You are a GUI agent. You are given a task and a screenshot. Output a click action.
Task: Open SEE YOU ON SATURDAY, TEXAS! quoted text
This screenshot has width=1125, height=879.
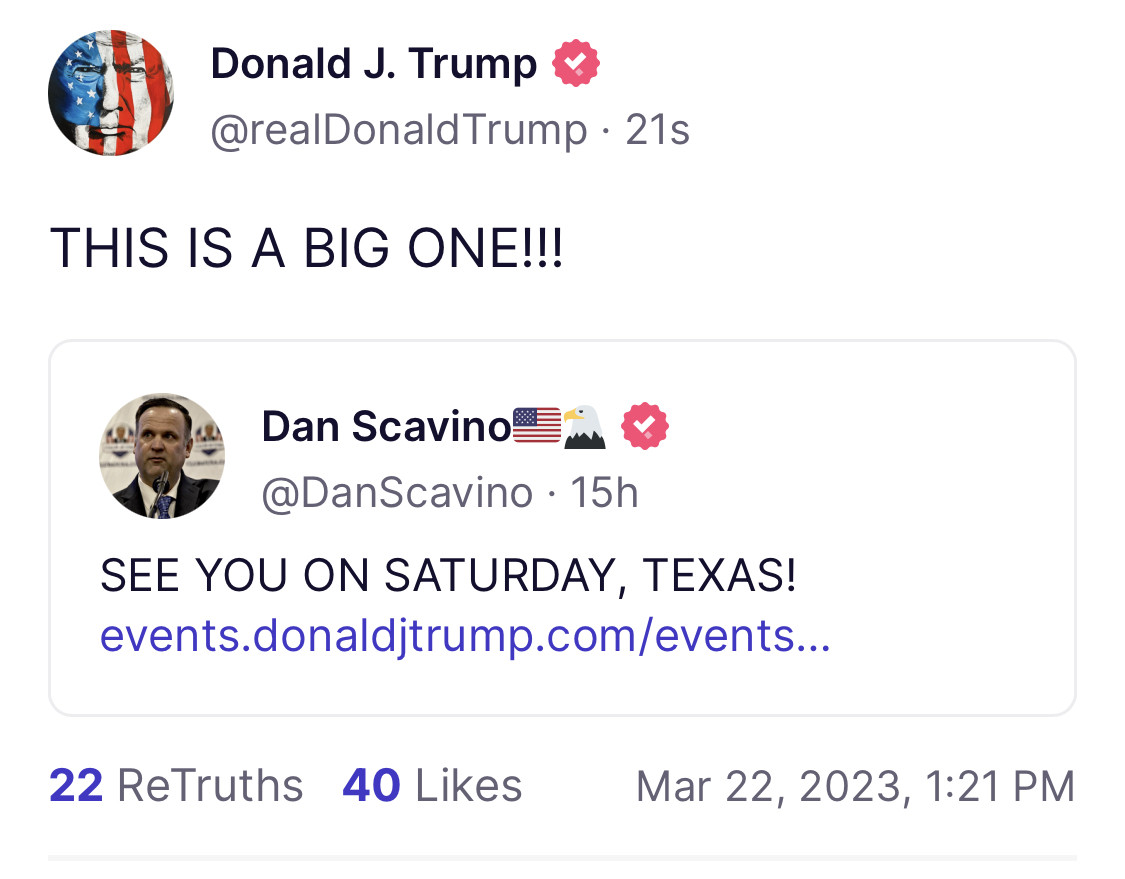point(448,575)
